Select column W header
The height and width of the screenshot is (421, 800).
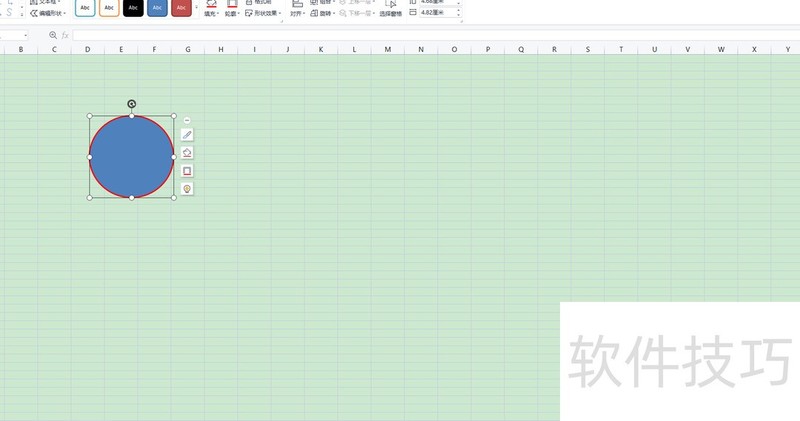coord(721,49)
